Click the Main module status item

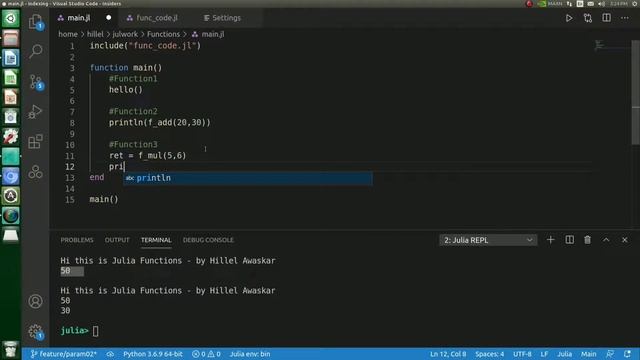coord(589,354)
